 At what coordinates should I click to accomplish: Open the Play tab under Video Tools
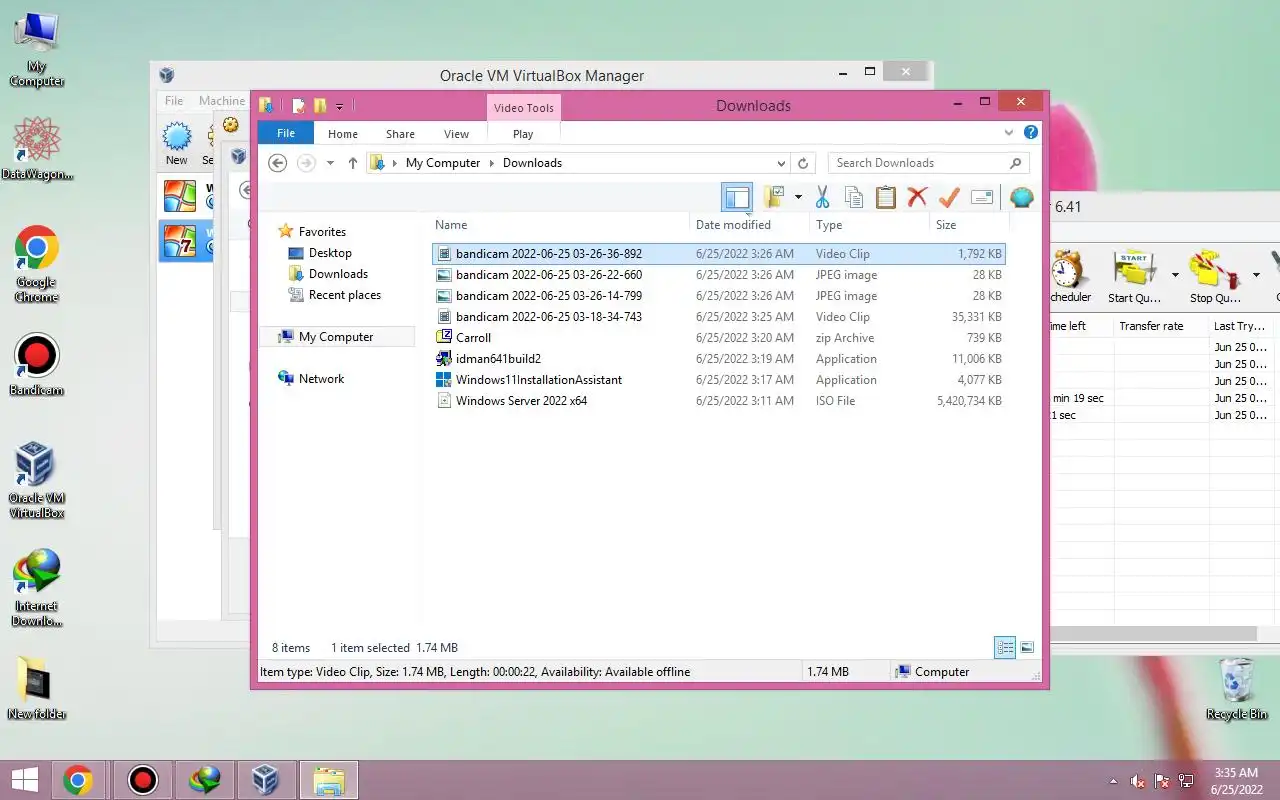coord(523,134)
